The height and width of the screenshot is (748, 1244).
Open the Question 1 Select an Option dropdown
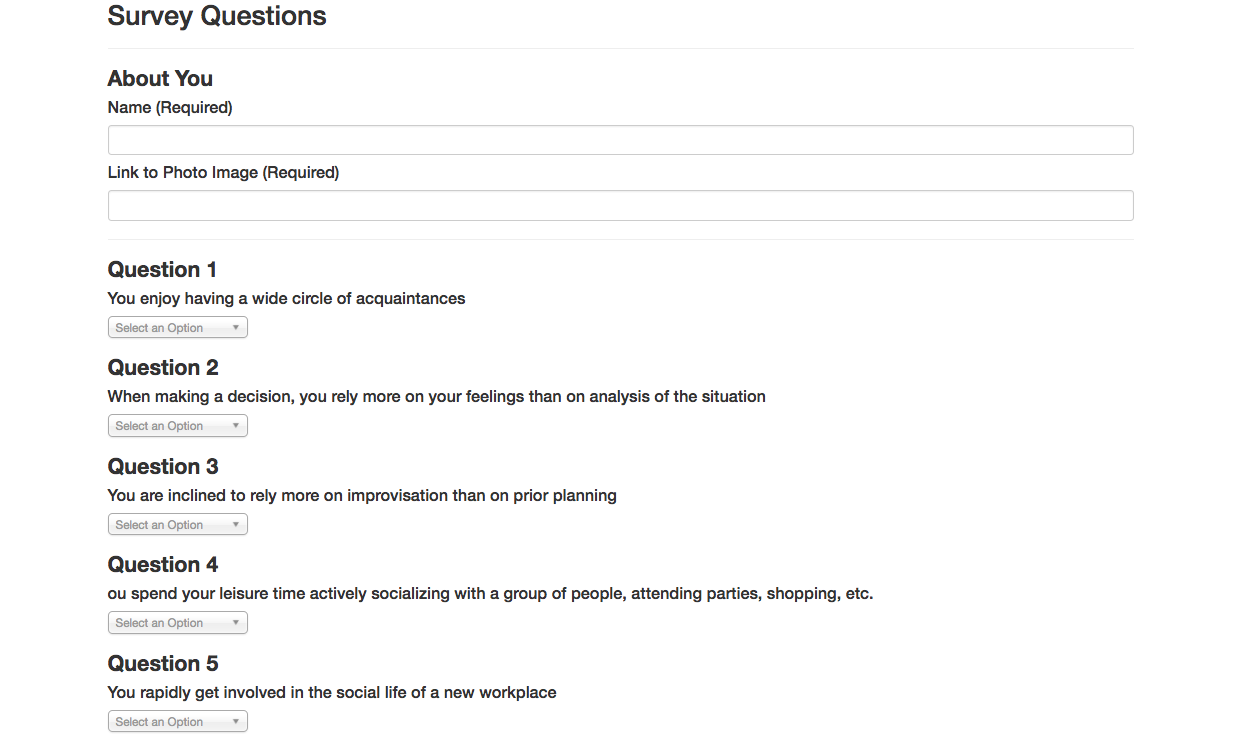pos(178,327)
